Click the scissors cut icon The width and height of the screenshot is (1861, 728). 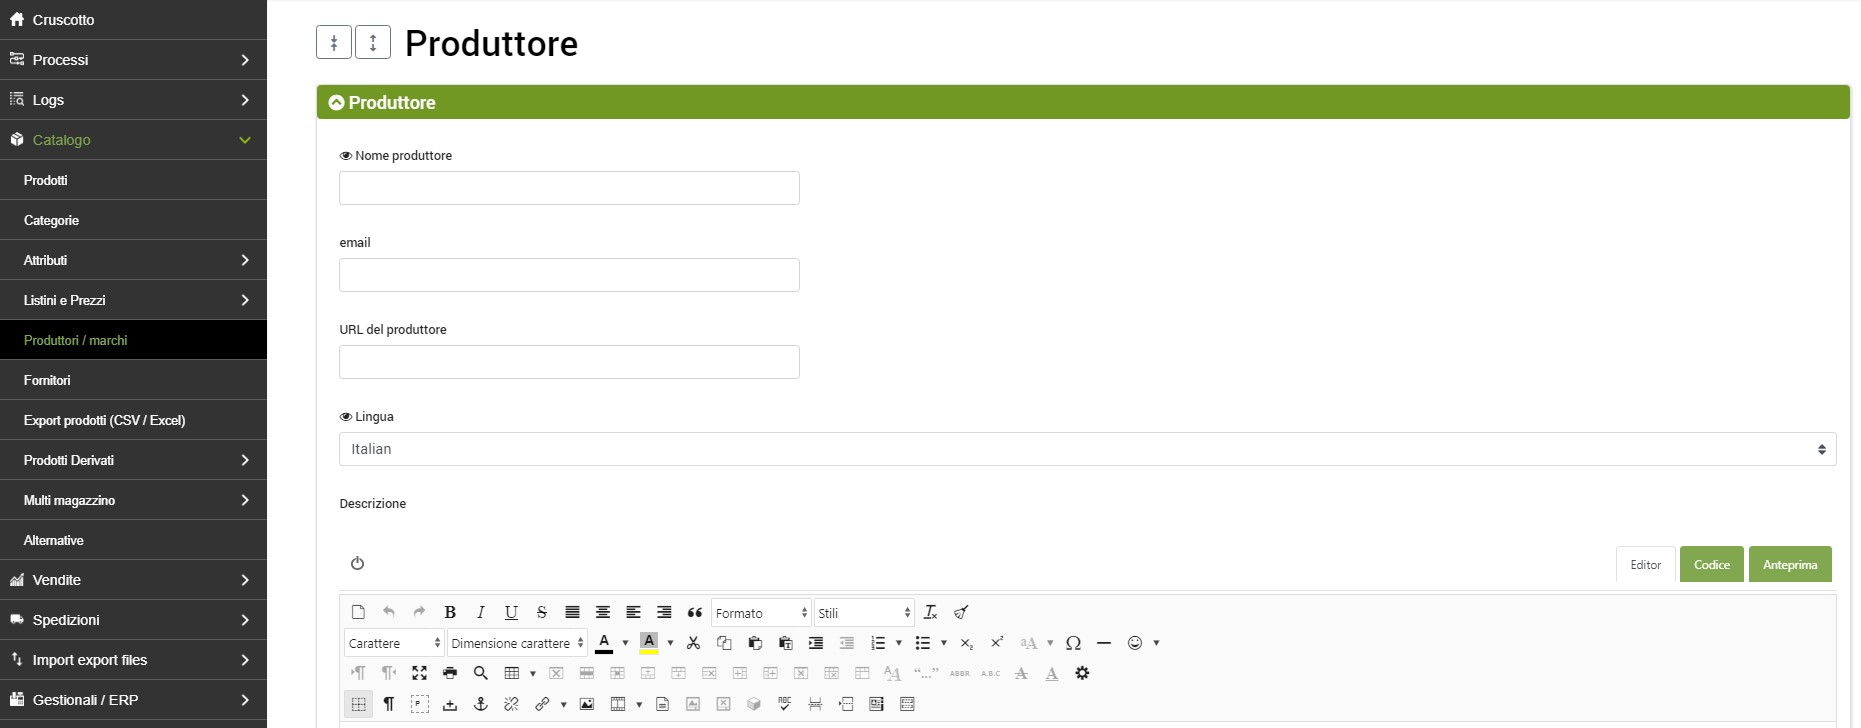tap(693, 643)
